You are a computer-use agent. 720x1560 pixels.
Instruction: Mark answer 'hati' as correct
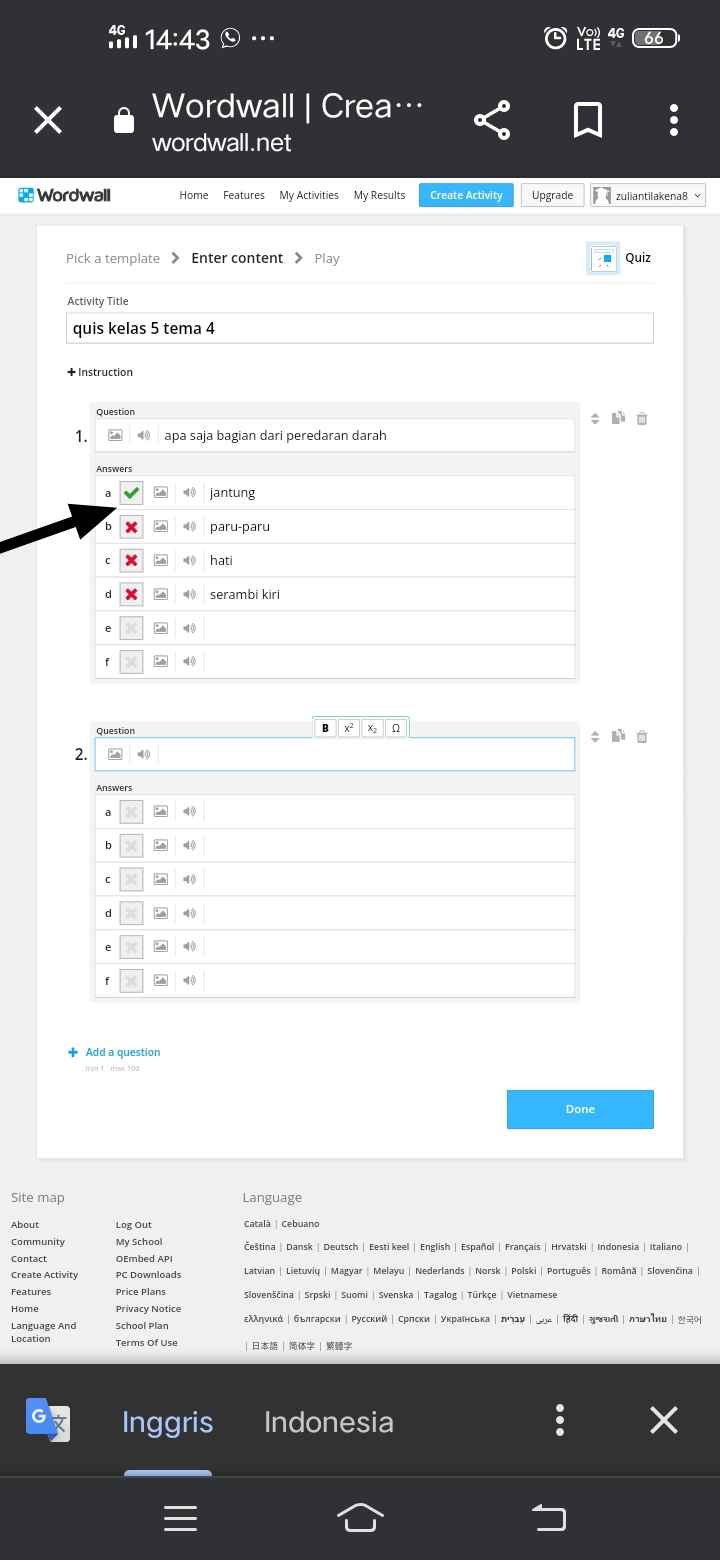pyautogui.click(x=131, y=560)
